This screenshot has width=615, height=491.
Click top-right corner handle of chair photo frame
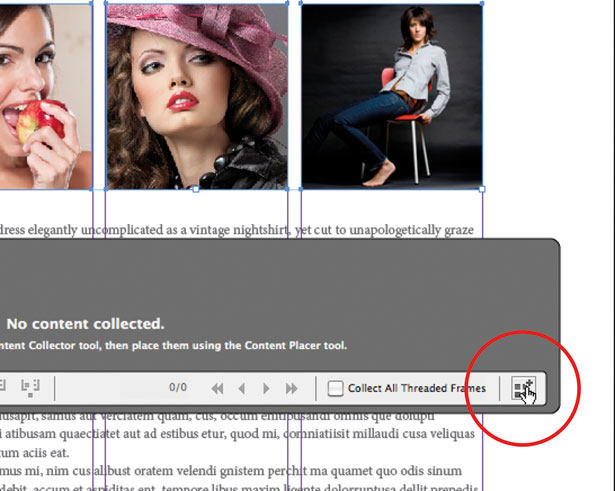coord(482,4)
